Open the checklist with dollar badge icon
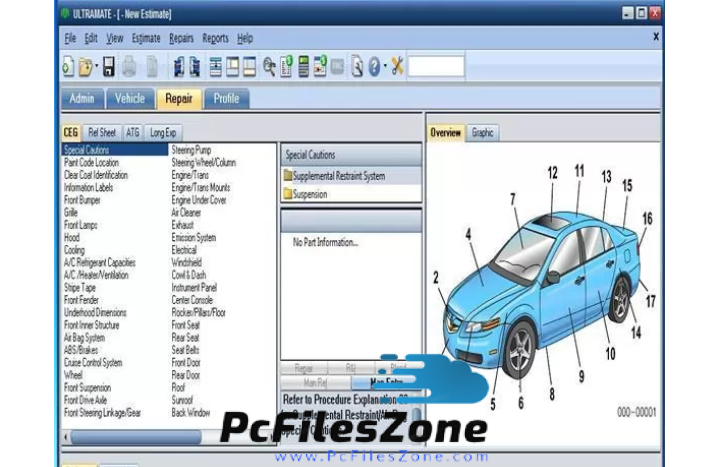 (x=287, y=67)
